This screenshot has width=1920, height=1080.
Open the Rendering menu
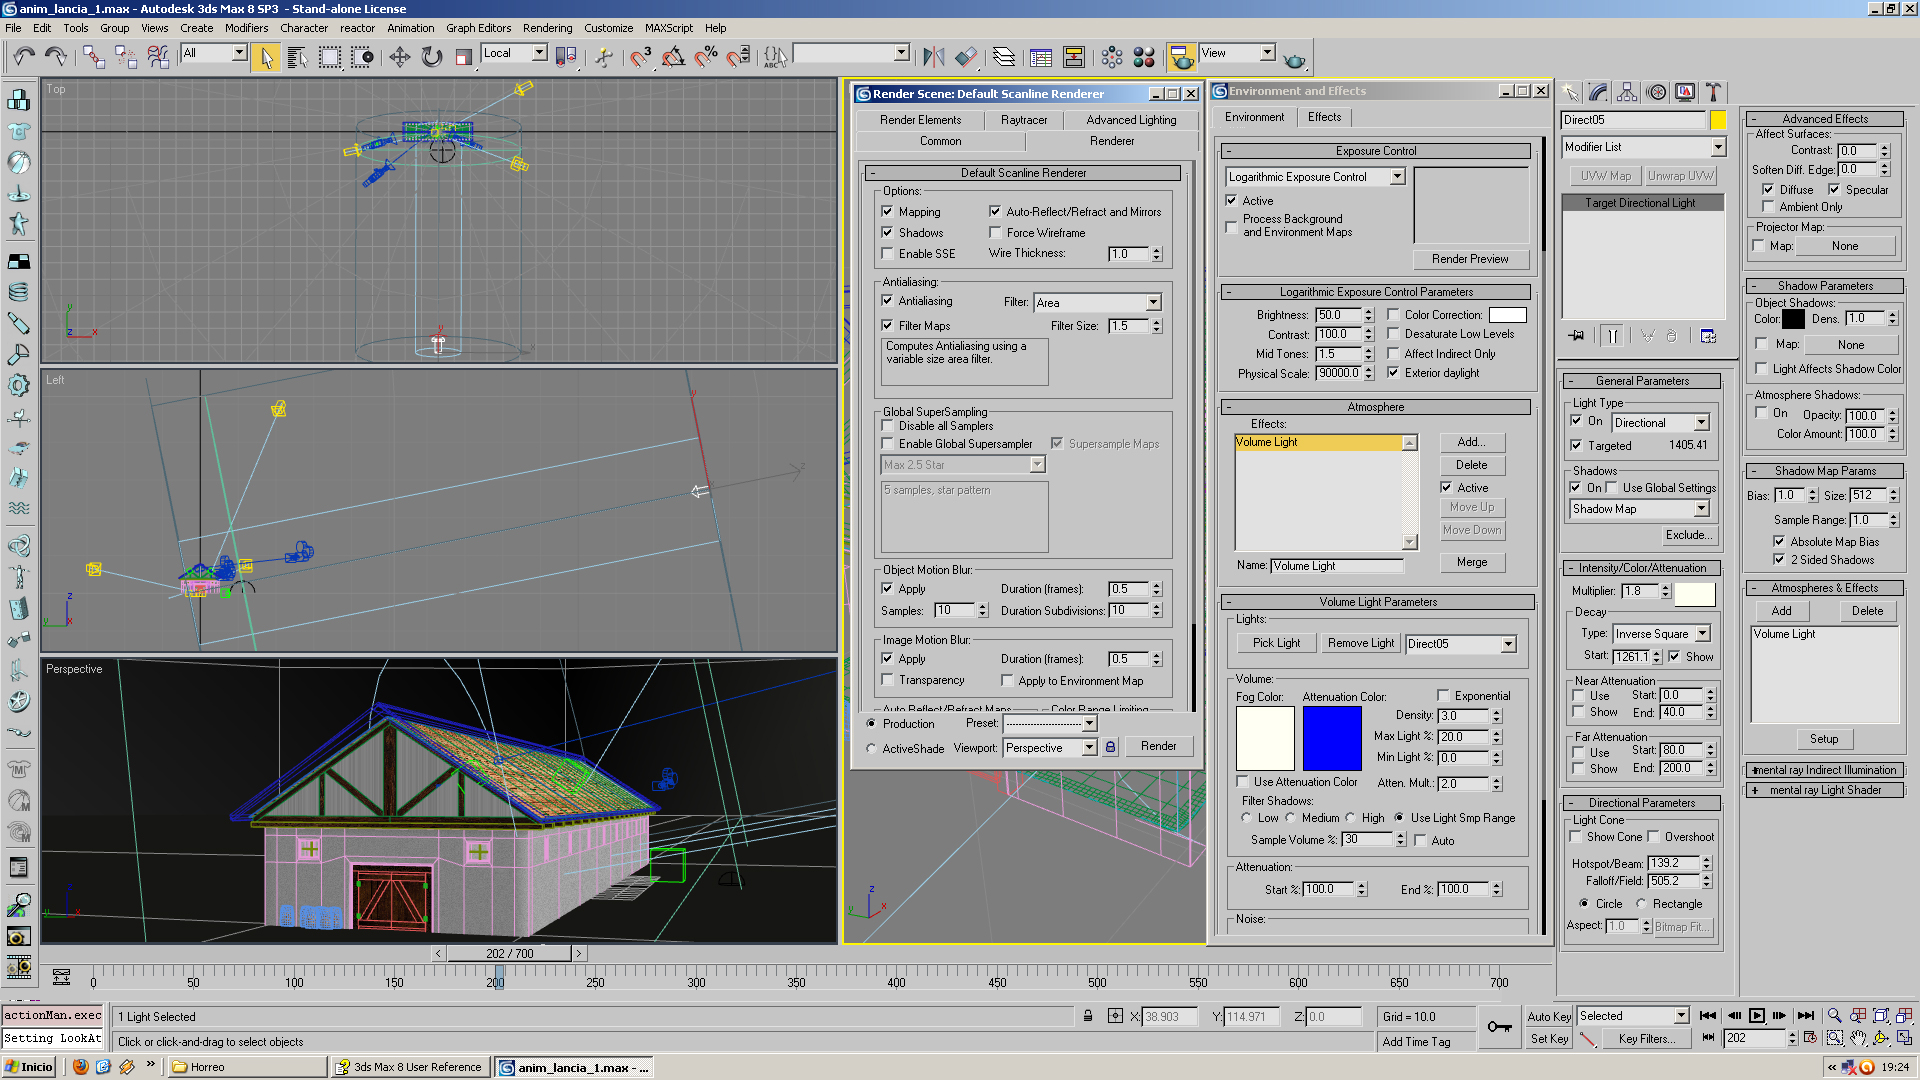coord(547,28)
